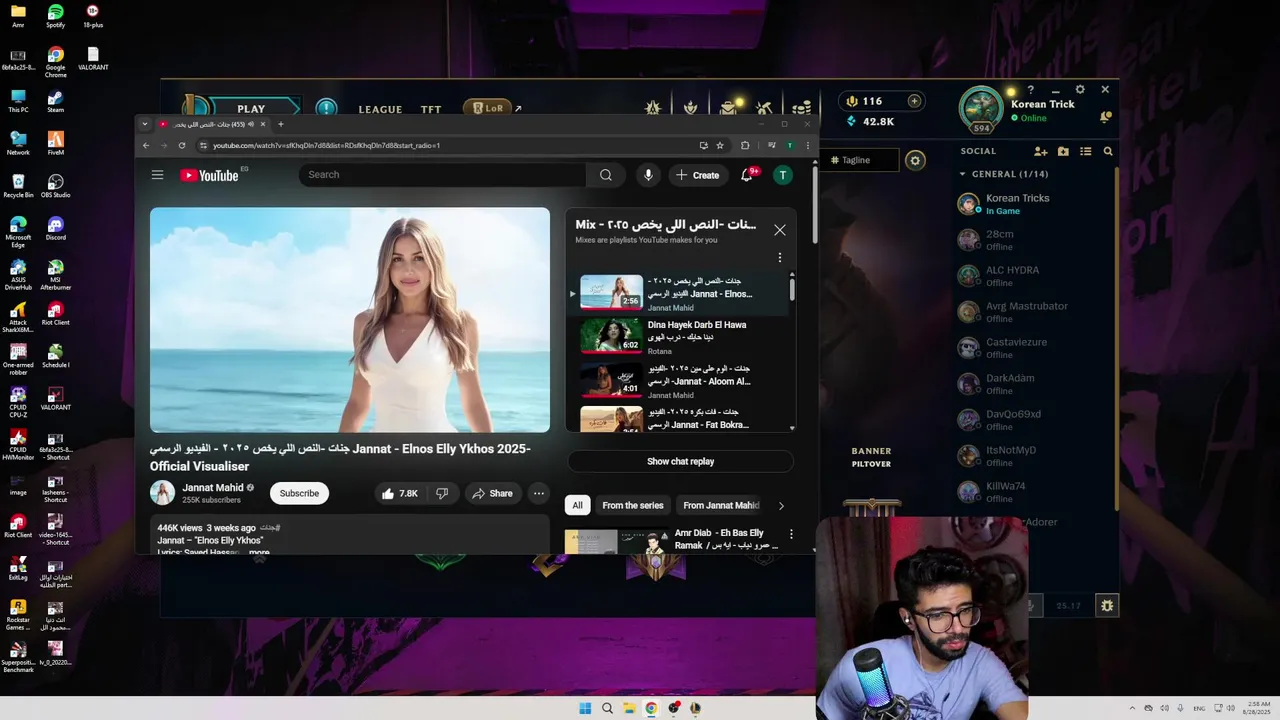Open options for the Amr Diab video
Screen dimensions: 1280x720
791,534
